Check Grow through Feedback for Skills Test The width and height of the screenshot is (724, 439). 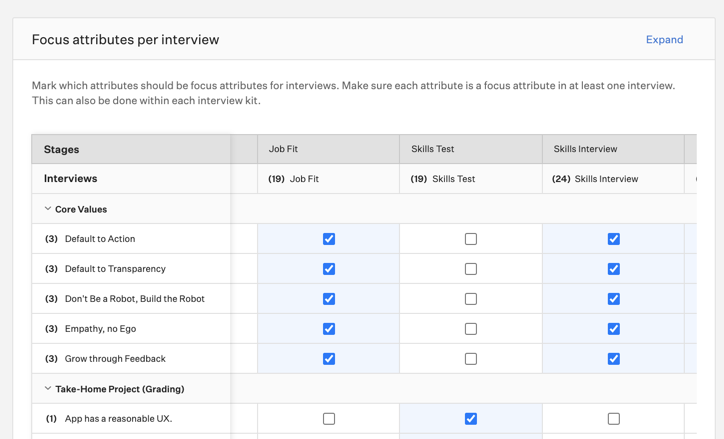471,359
